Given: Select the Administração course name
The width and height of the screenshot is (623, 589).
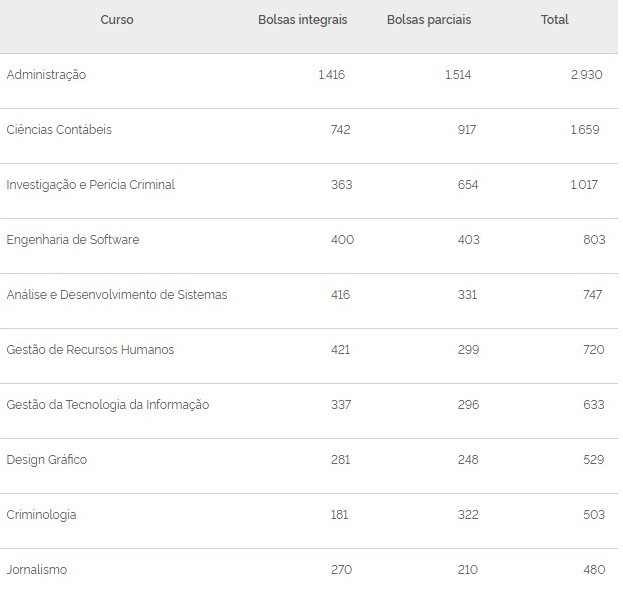Looking at the screenshot, I should click(x=46, y=75).
